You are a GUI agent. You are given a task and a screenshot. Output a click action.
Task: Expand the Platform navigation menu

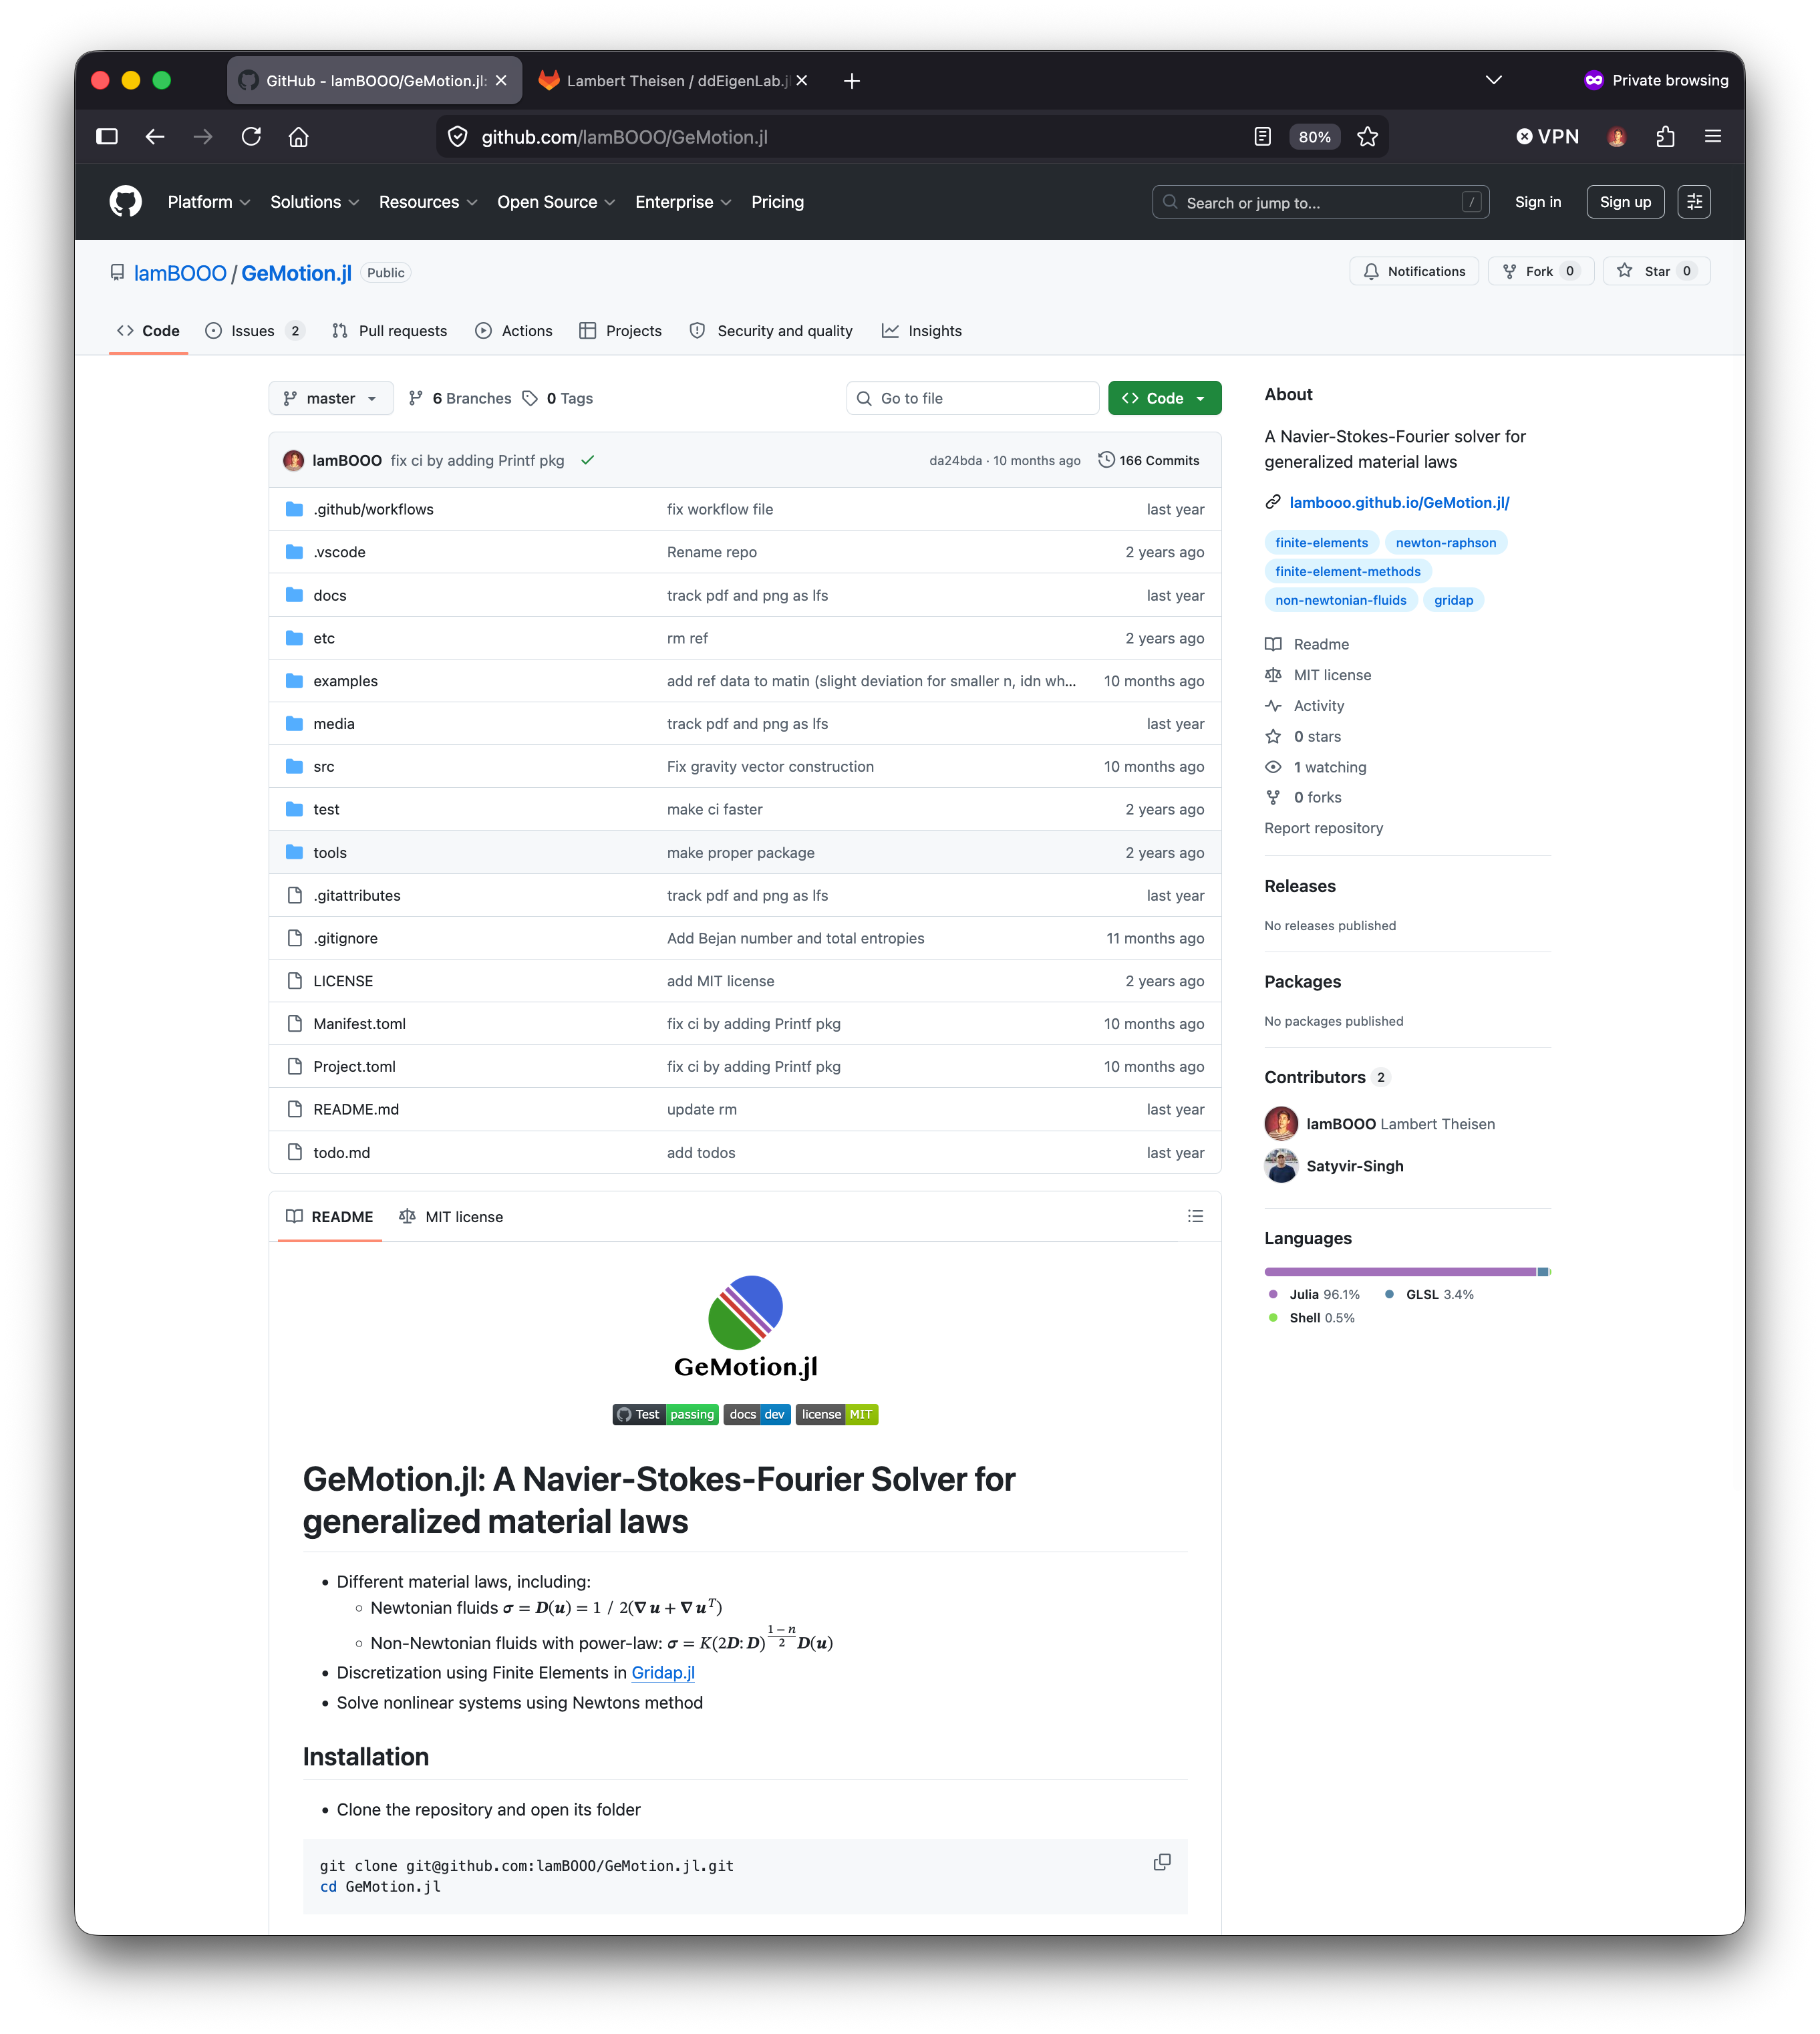(209, 202)
